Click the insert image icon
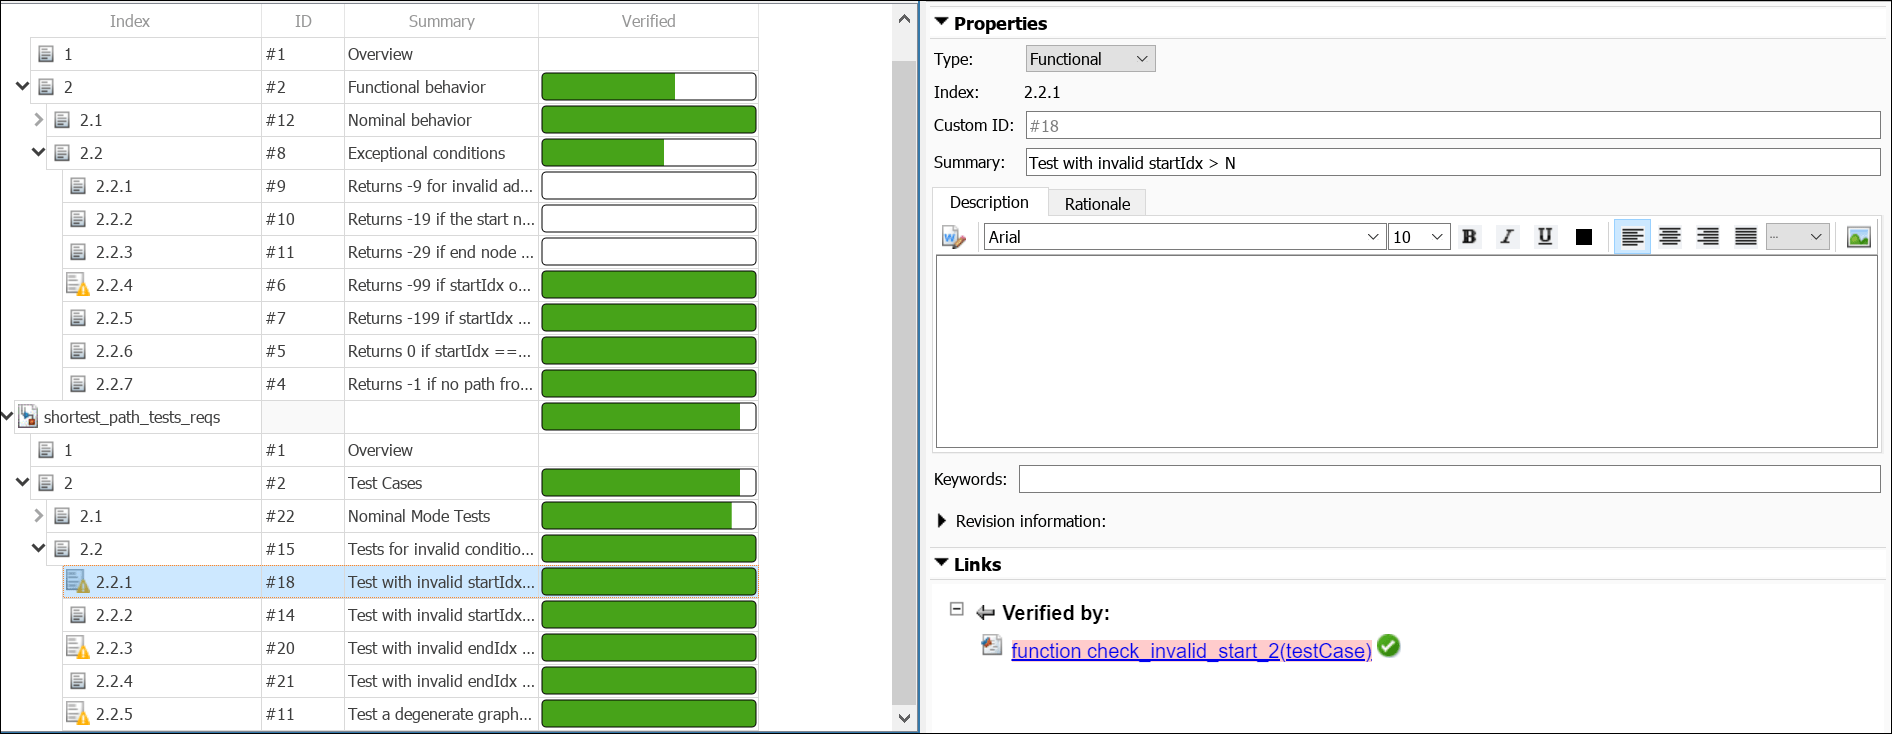The image size is (1892, 734). 1859,237
